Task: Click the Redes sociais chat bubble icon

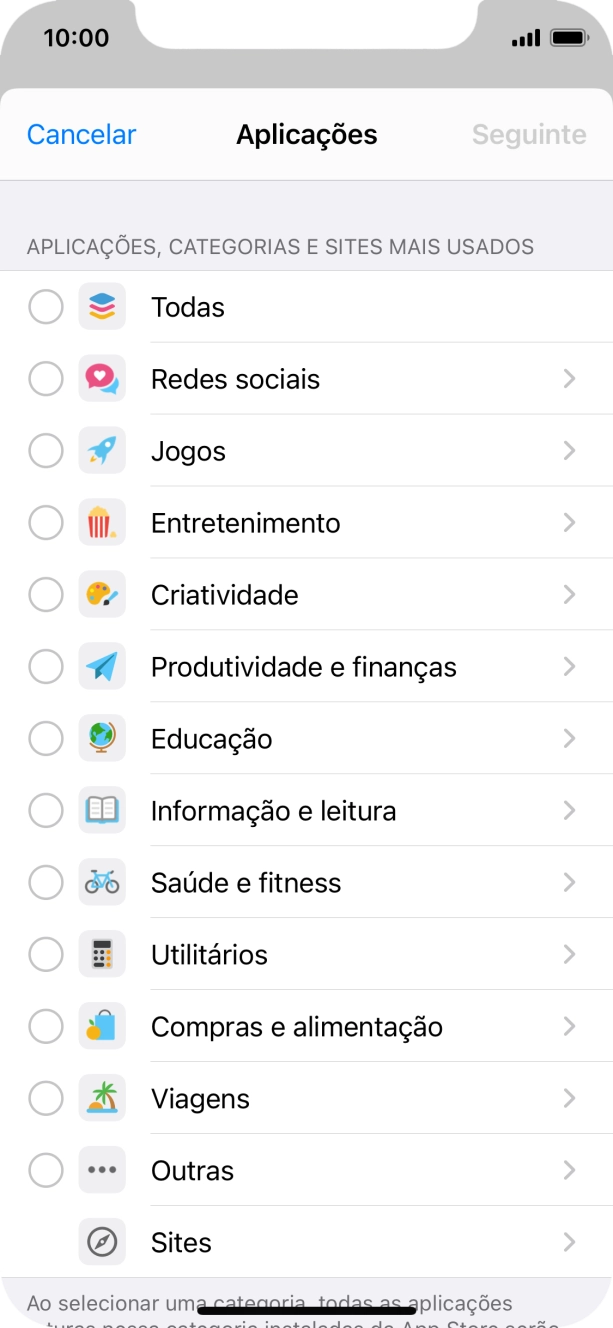Action: [x=102, y=379]
